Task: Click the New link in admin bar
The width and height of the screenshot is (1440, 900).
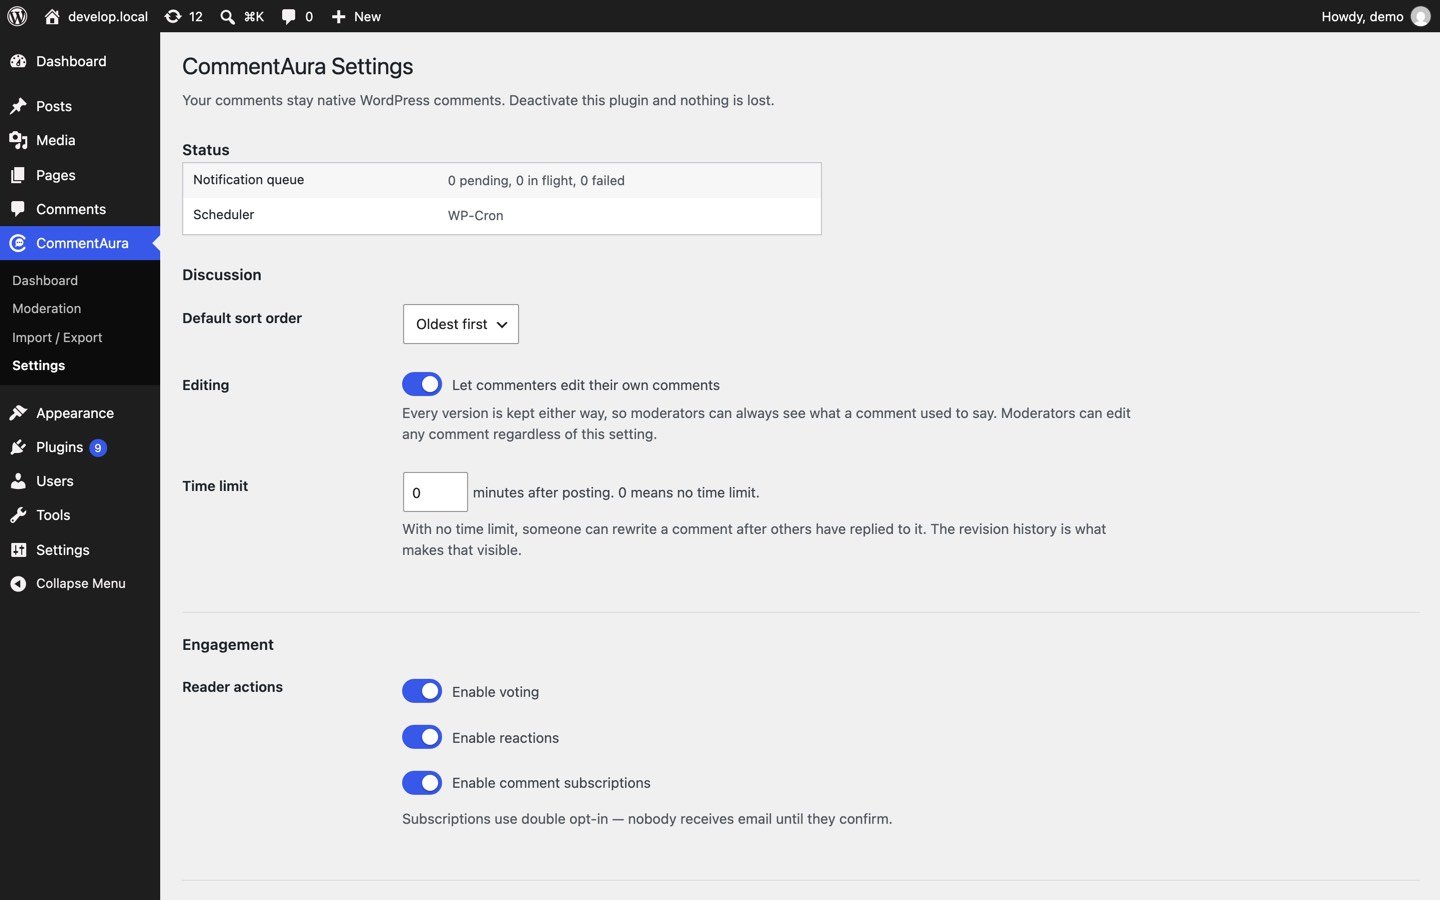Action: tap(367, 16)
